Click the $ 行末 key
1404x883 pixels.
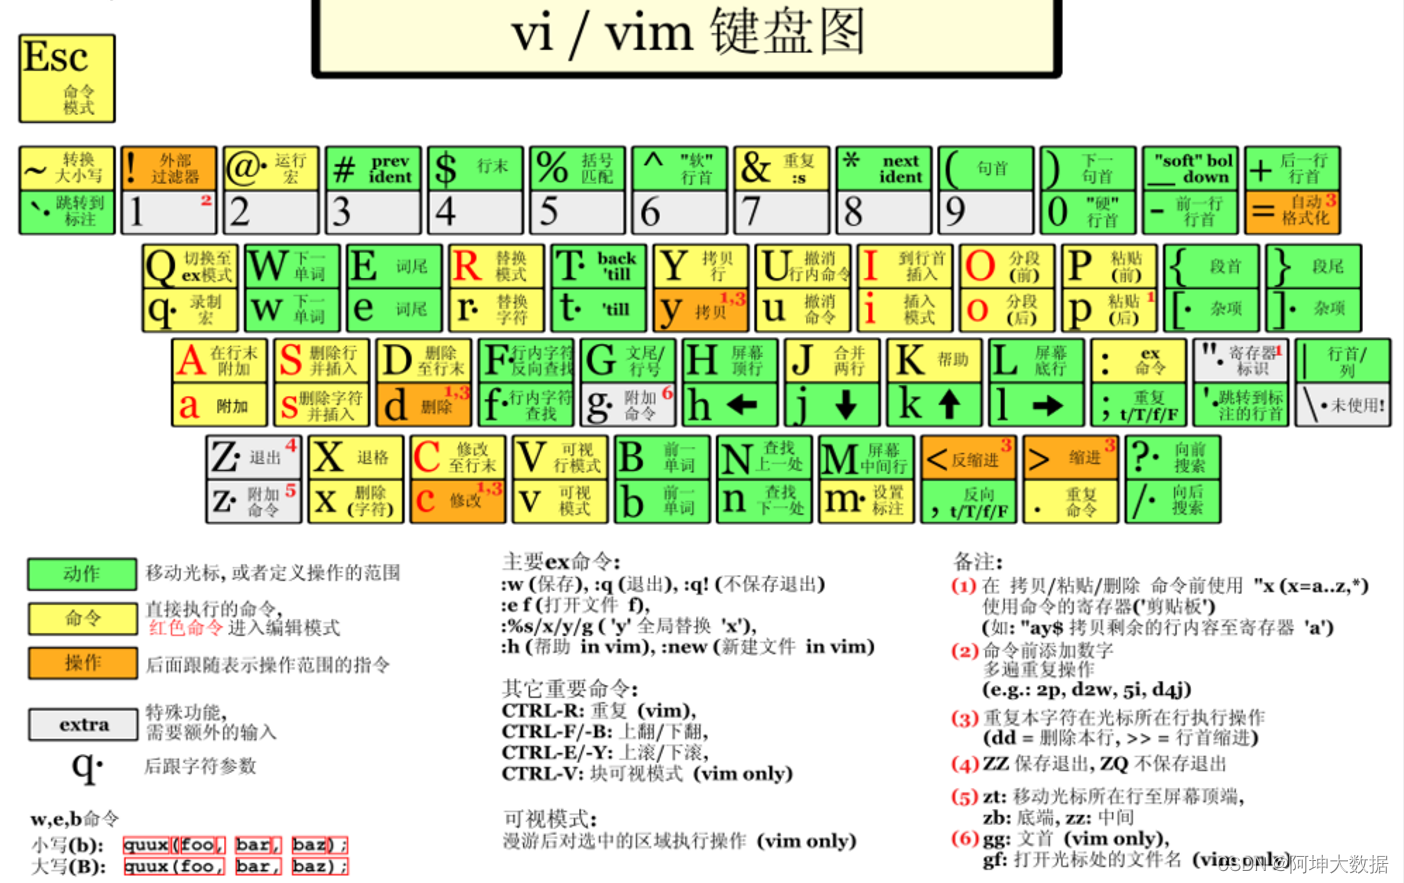(x=475, y=168)
